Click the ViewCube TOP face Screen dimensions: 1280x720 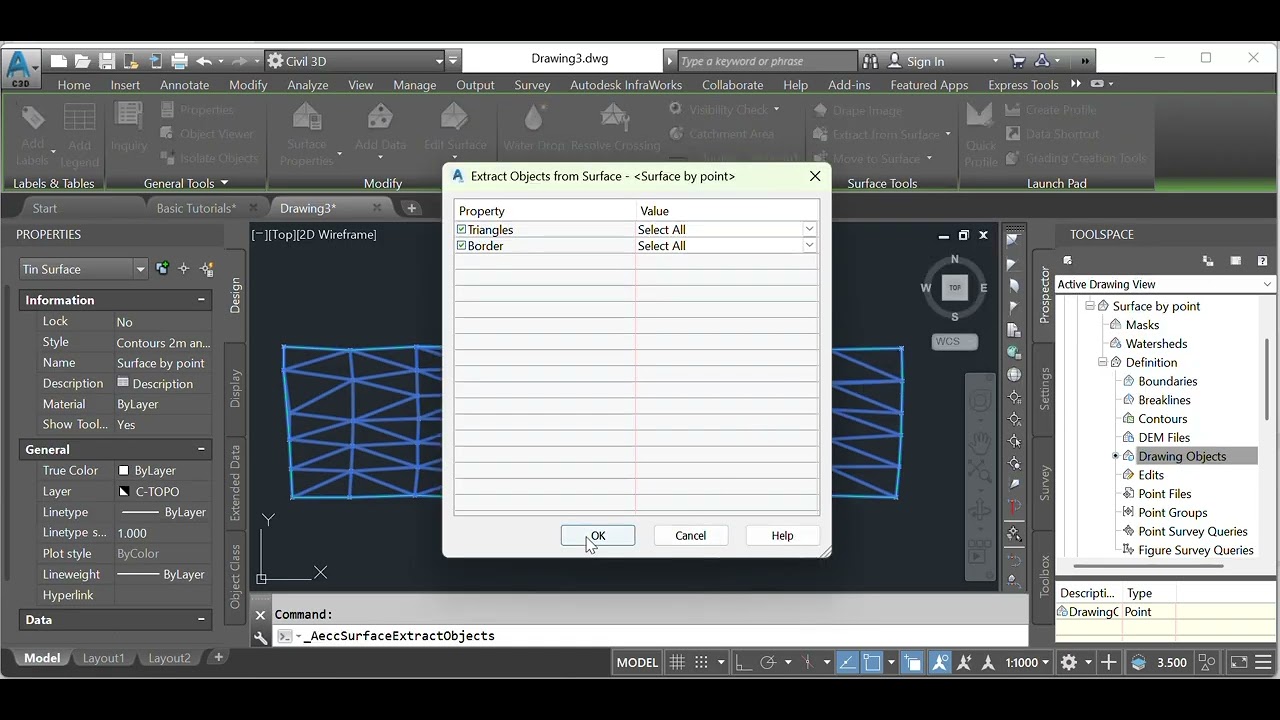[955, 288]
